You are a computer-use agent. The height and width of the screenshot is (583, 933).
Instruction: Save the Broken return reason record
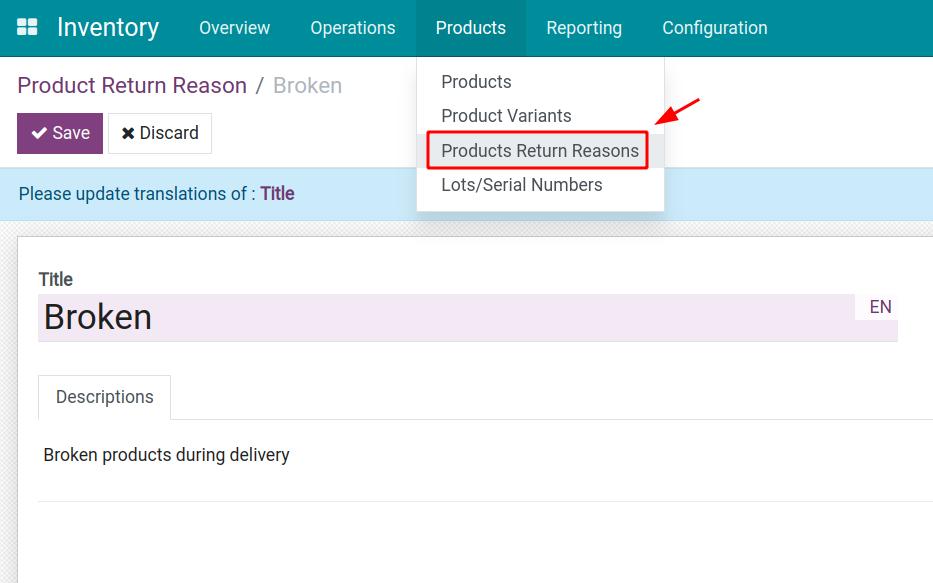point(59,132)
